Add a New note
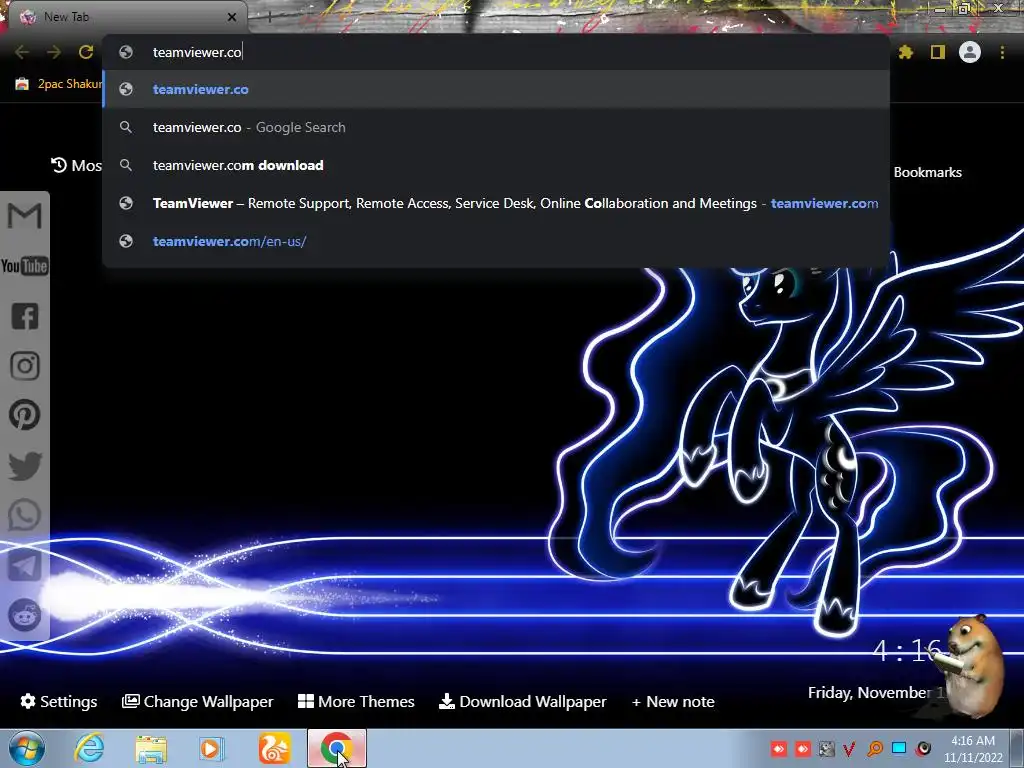Viewport: 1024px width, 768px height. [x=673, y=701]
